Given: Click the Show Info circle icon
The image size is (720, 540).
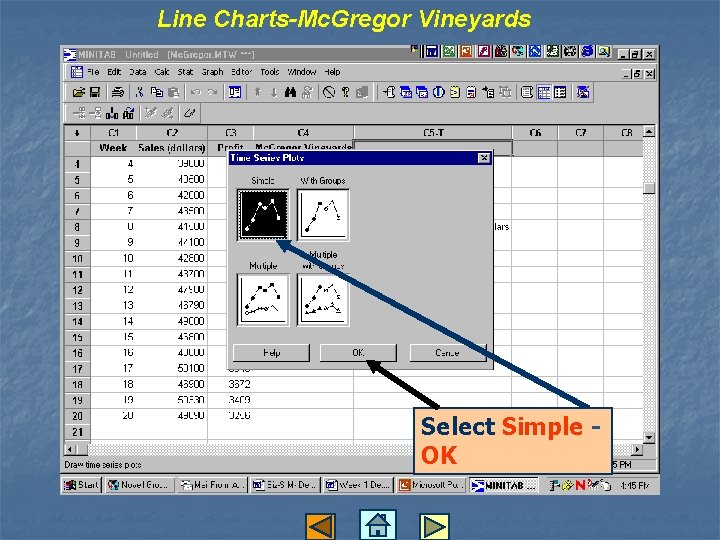Looking at the screenshot, I should [439, 92].
